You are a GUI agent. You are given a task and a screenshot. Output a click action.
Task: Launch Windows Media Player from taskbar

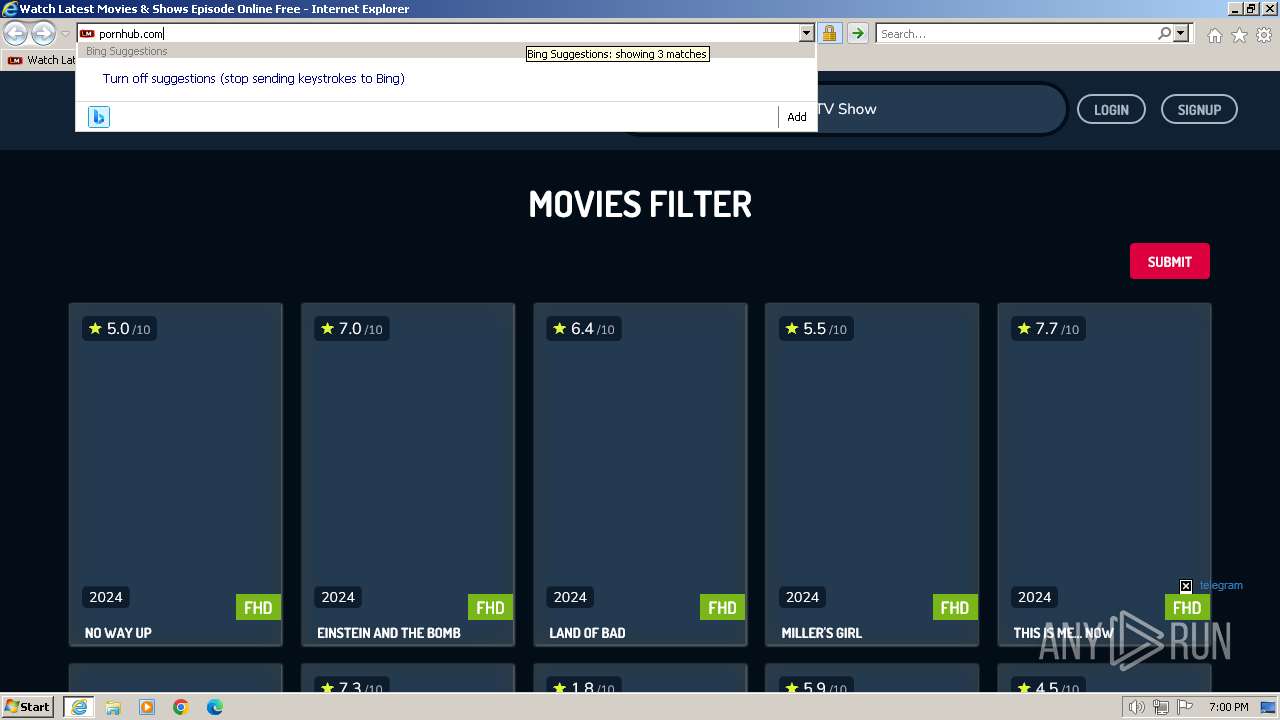click(147, 707)
